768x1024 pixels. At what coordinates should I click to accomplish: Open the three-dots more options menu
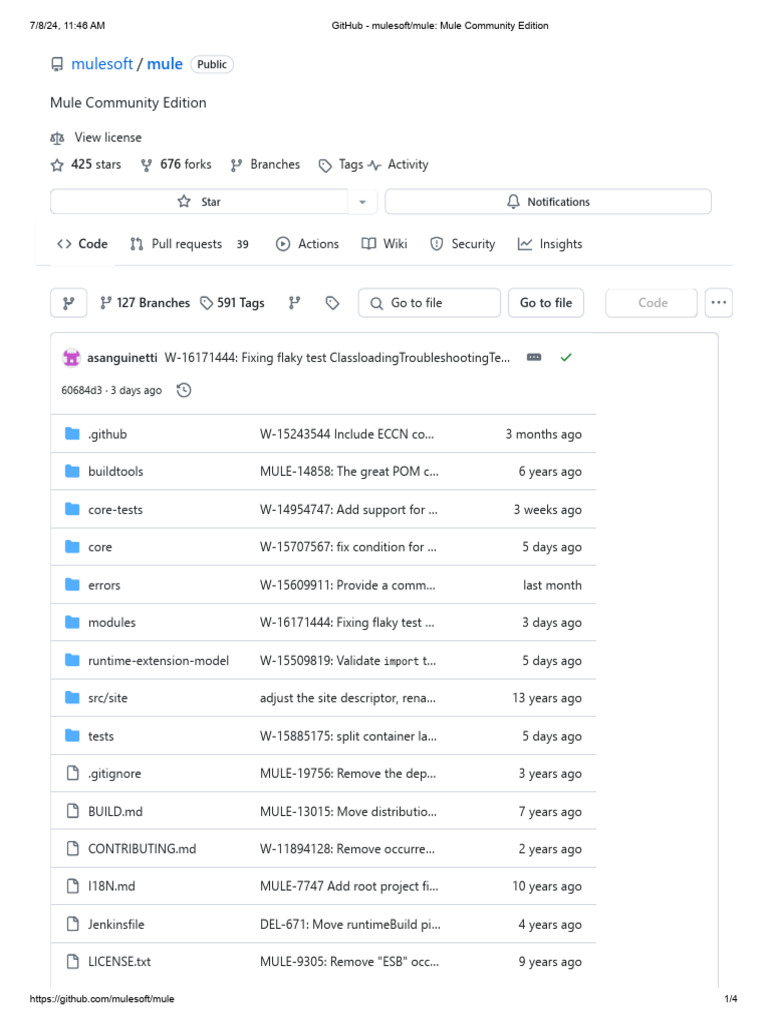pyautogui.click(x=719, y=303)
